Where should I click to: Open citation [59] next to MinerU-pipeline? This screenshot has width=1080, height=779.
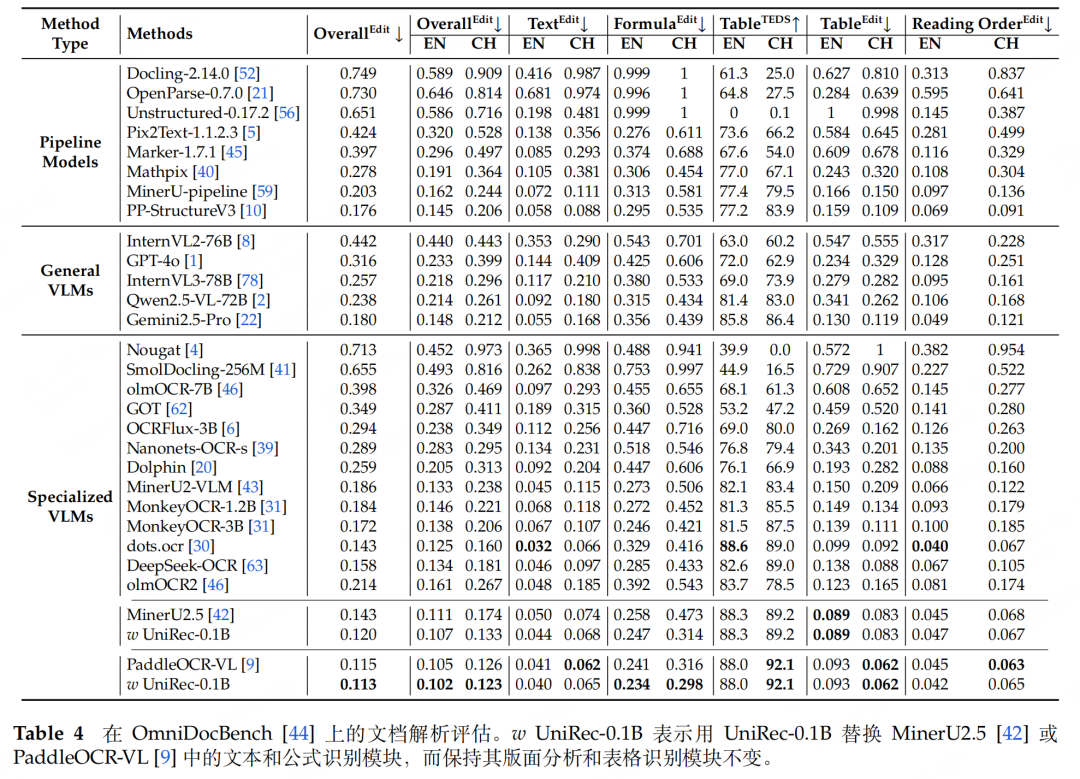tap(265, 191)
